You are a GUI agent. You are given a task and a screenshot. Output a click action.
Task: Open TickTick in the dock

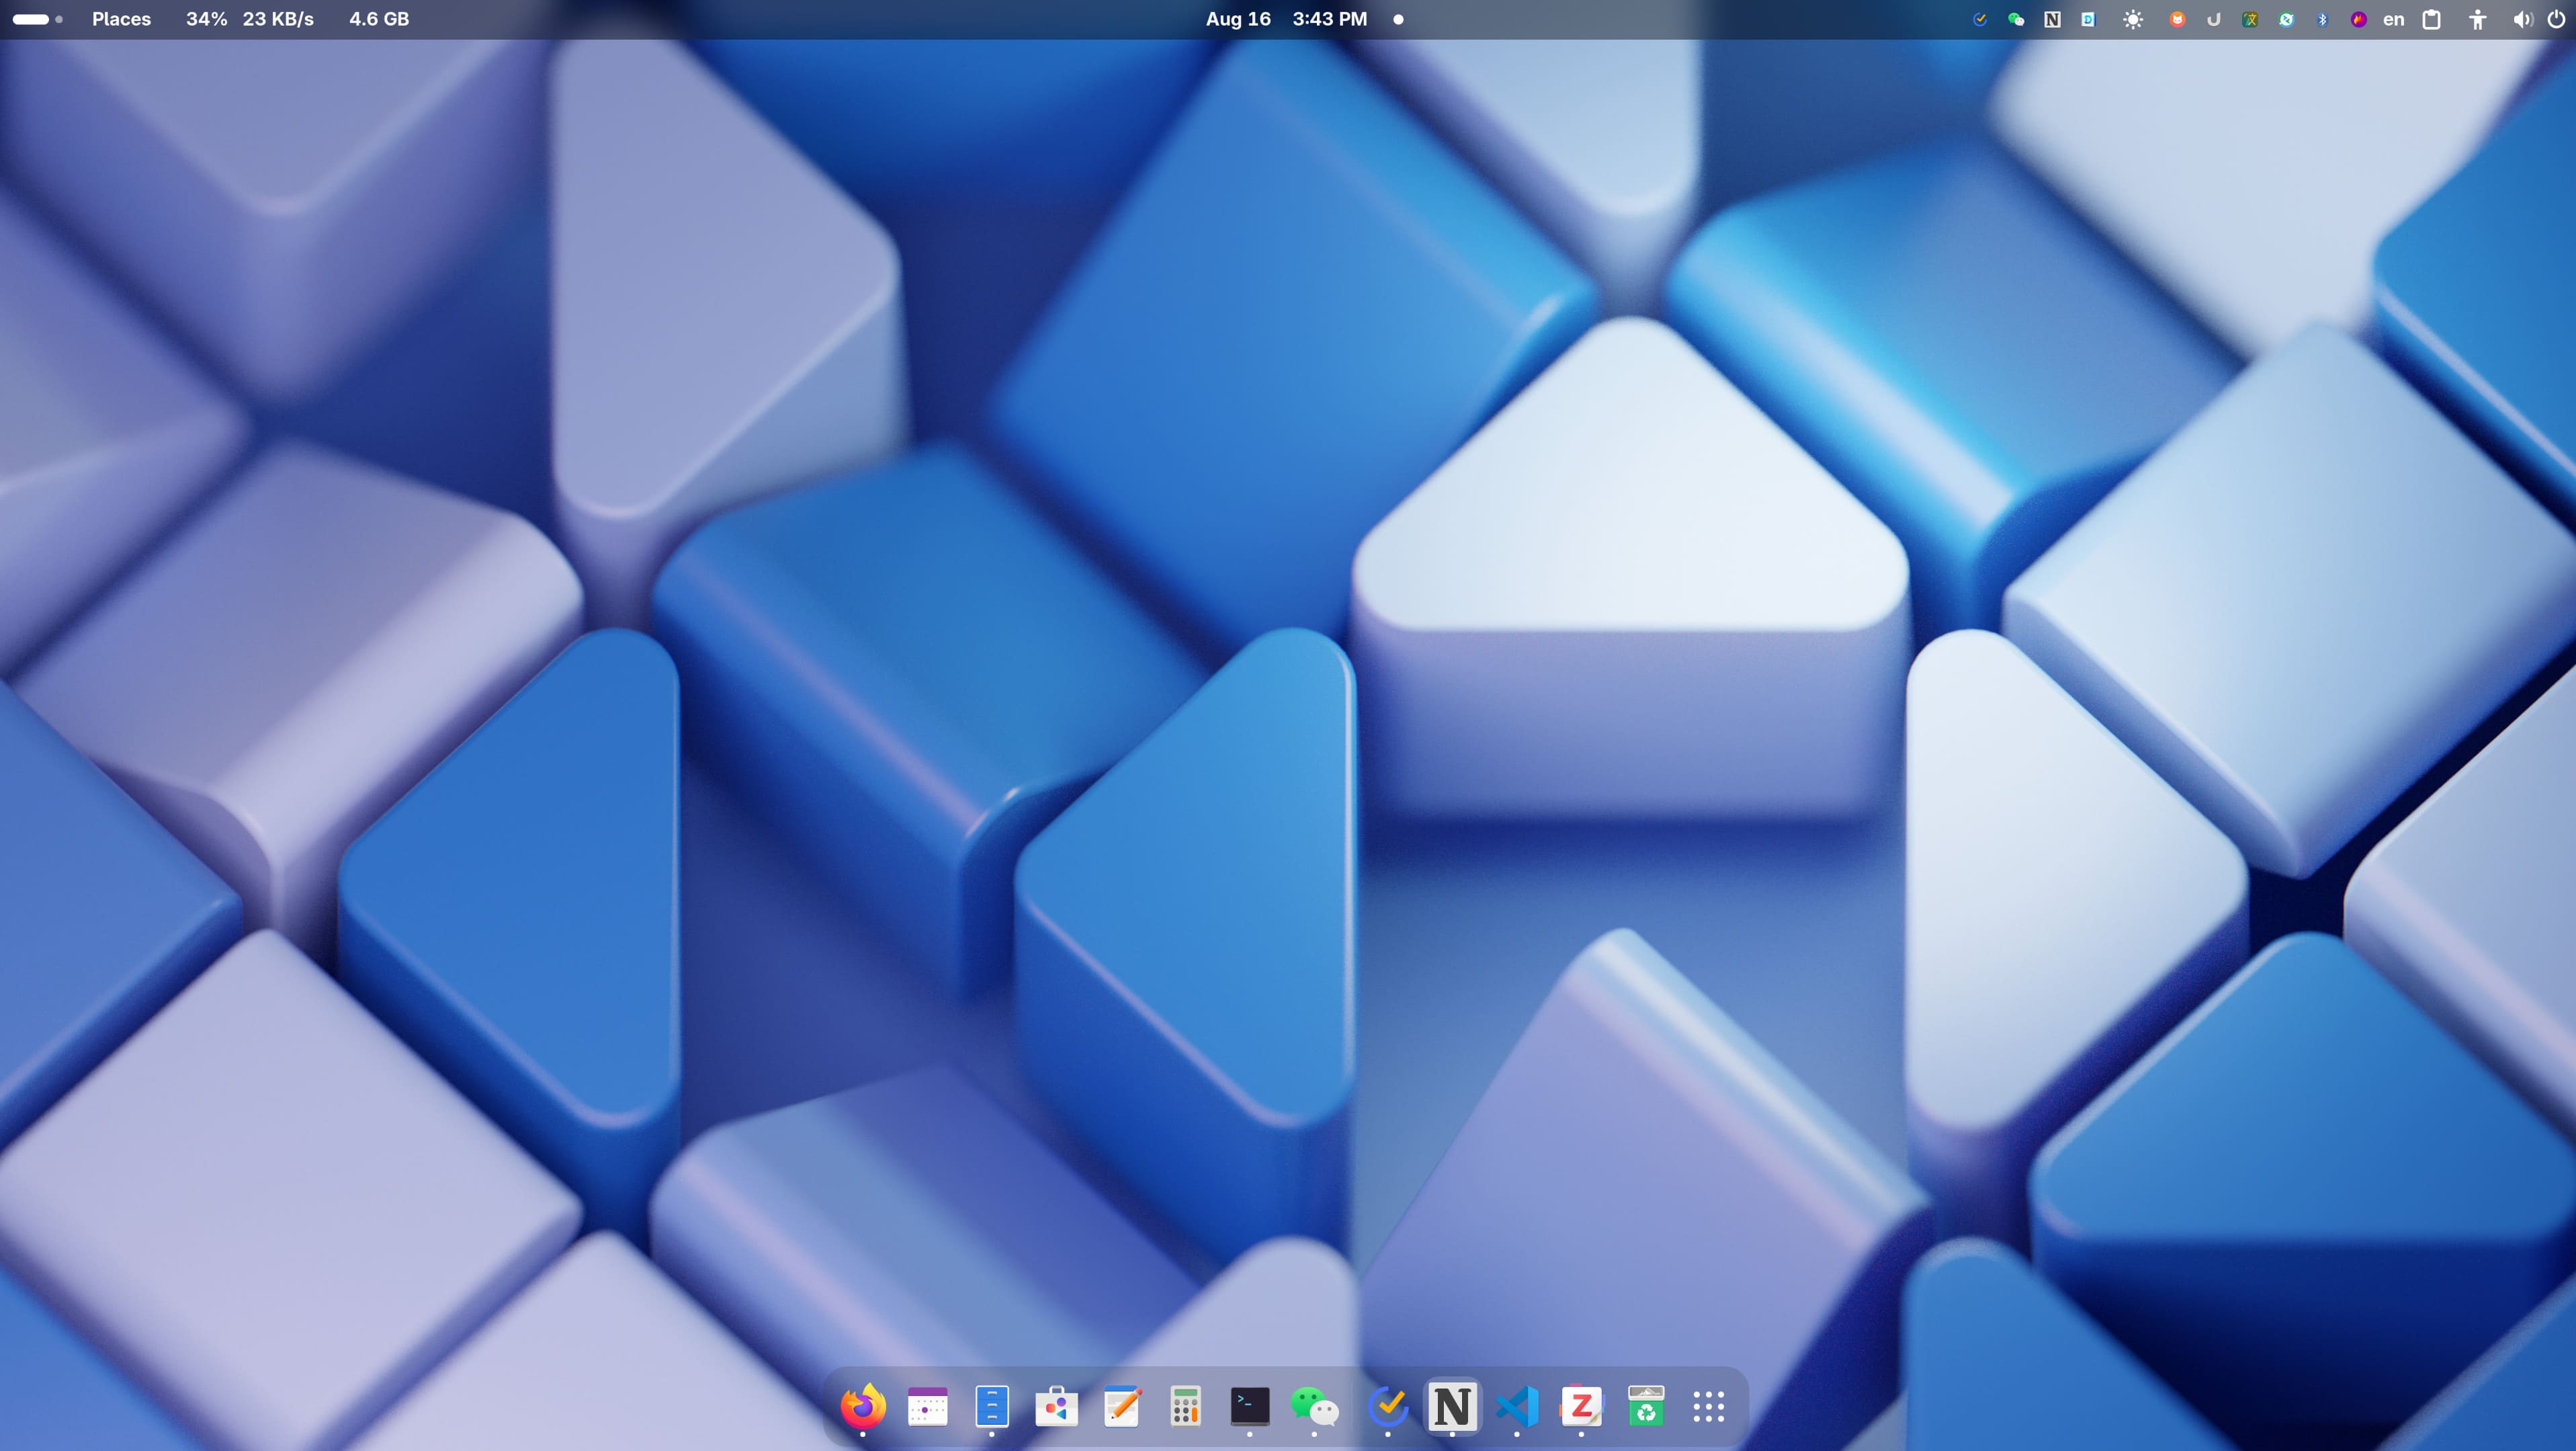(1388, 1406)
